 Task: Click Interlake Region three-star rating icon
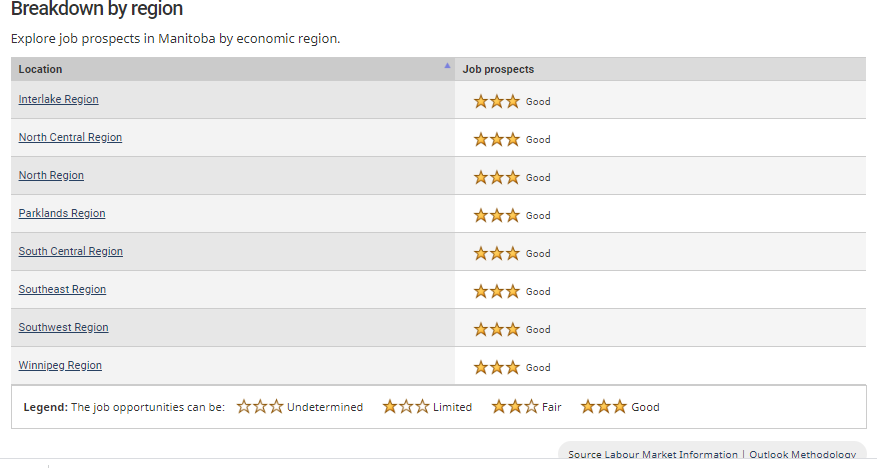coord(497,102)
